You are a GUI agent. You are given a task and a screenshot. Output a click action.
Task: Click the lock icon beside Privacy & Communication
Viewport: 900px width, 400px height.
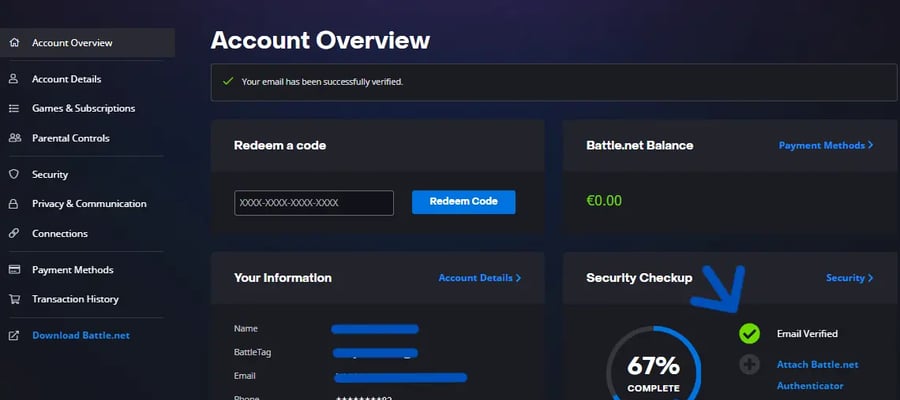click(14, 204)
